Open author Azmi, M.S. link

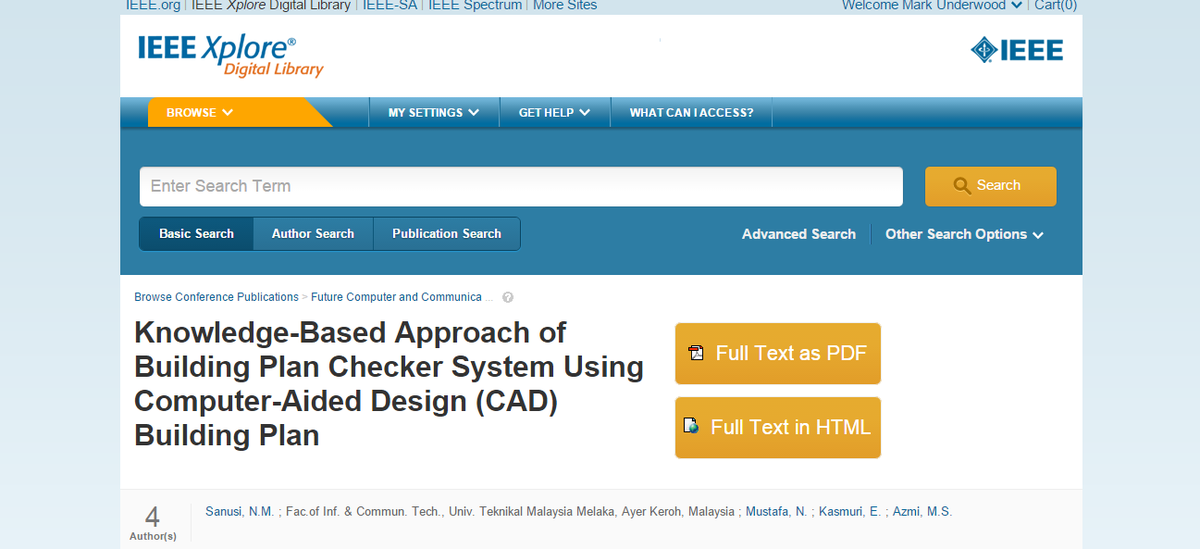click(x=923, y=512)
